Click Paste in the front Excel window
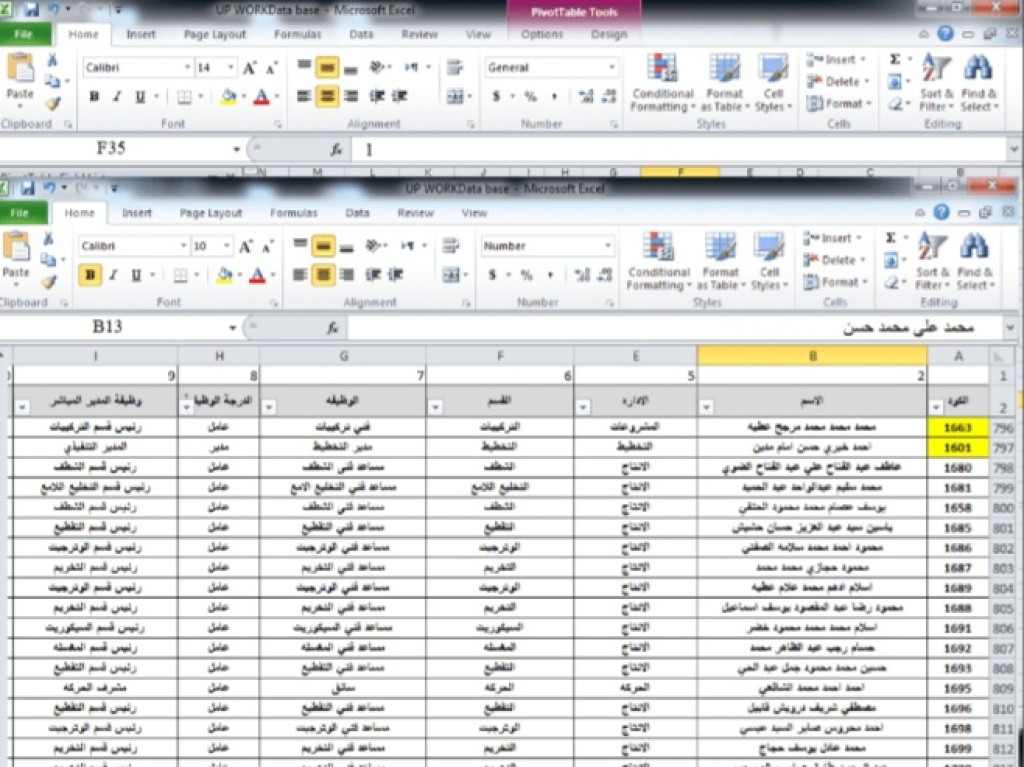 click(16, 257)
